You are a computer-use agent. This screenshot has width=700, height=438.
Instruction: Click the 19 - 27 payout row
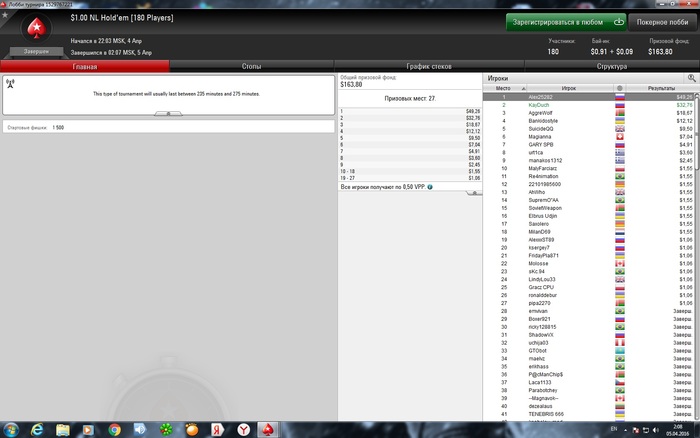pyautogui.click(x=410, y=178)
